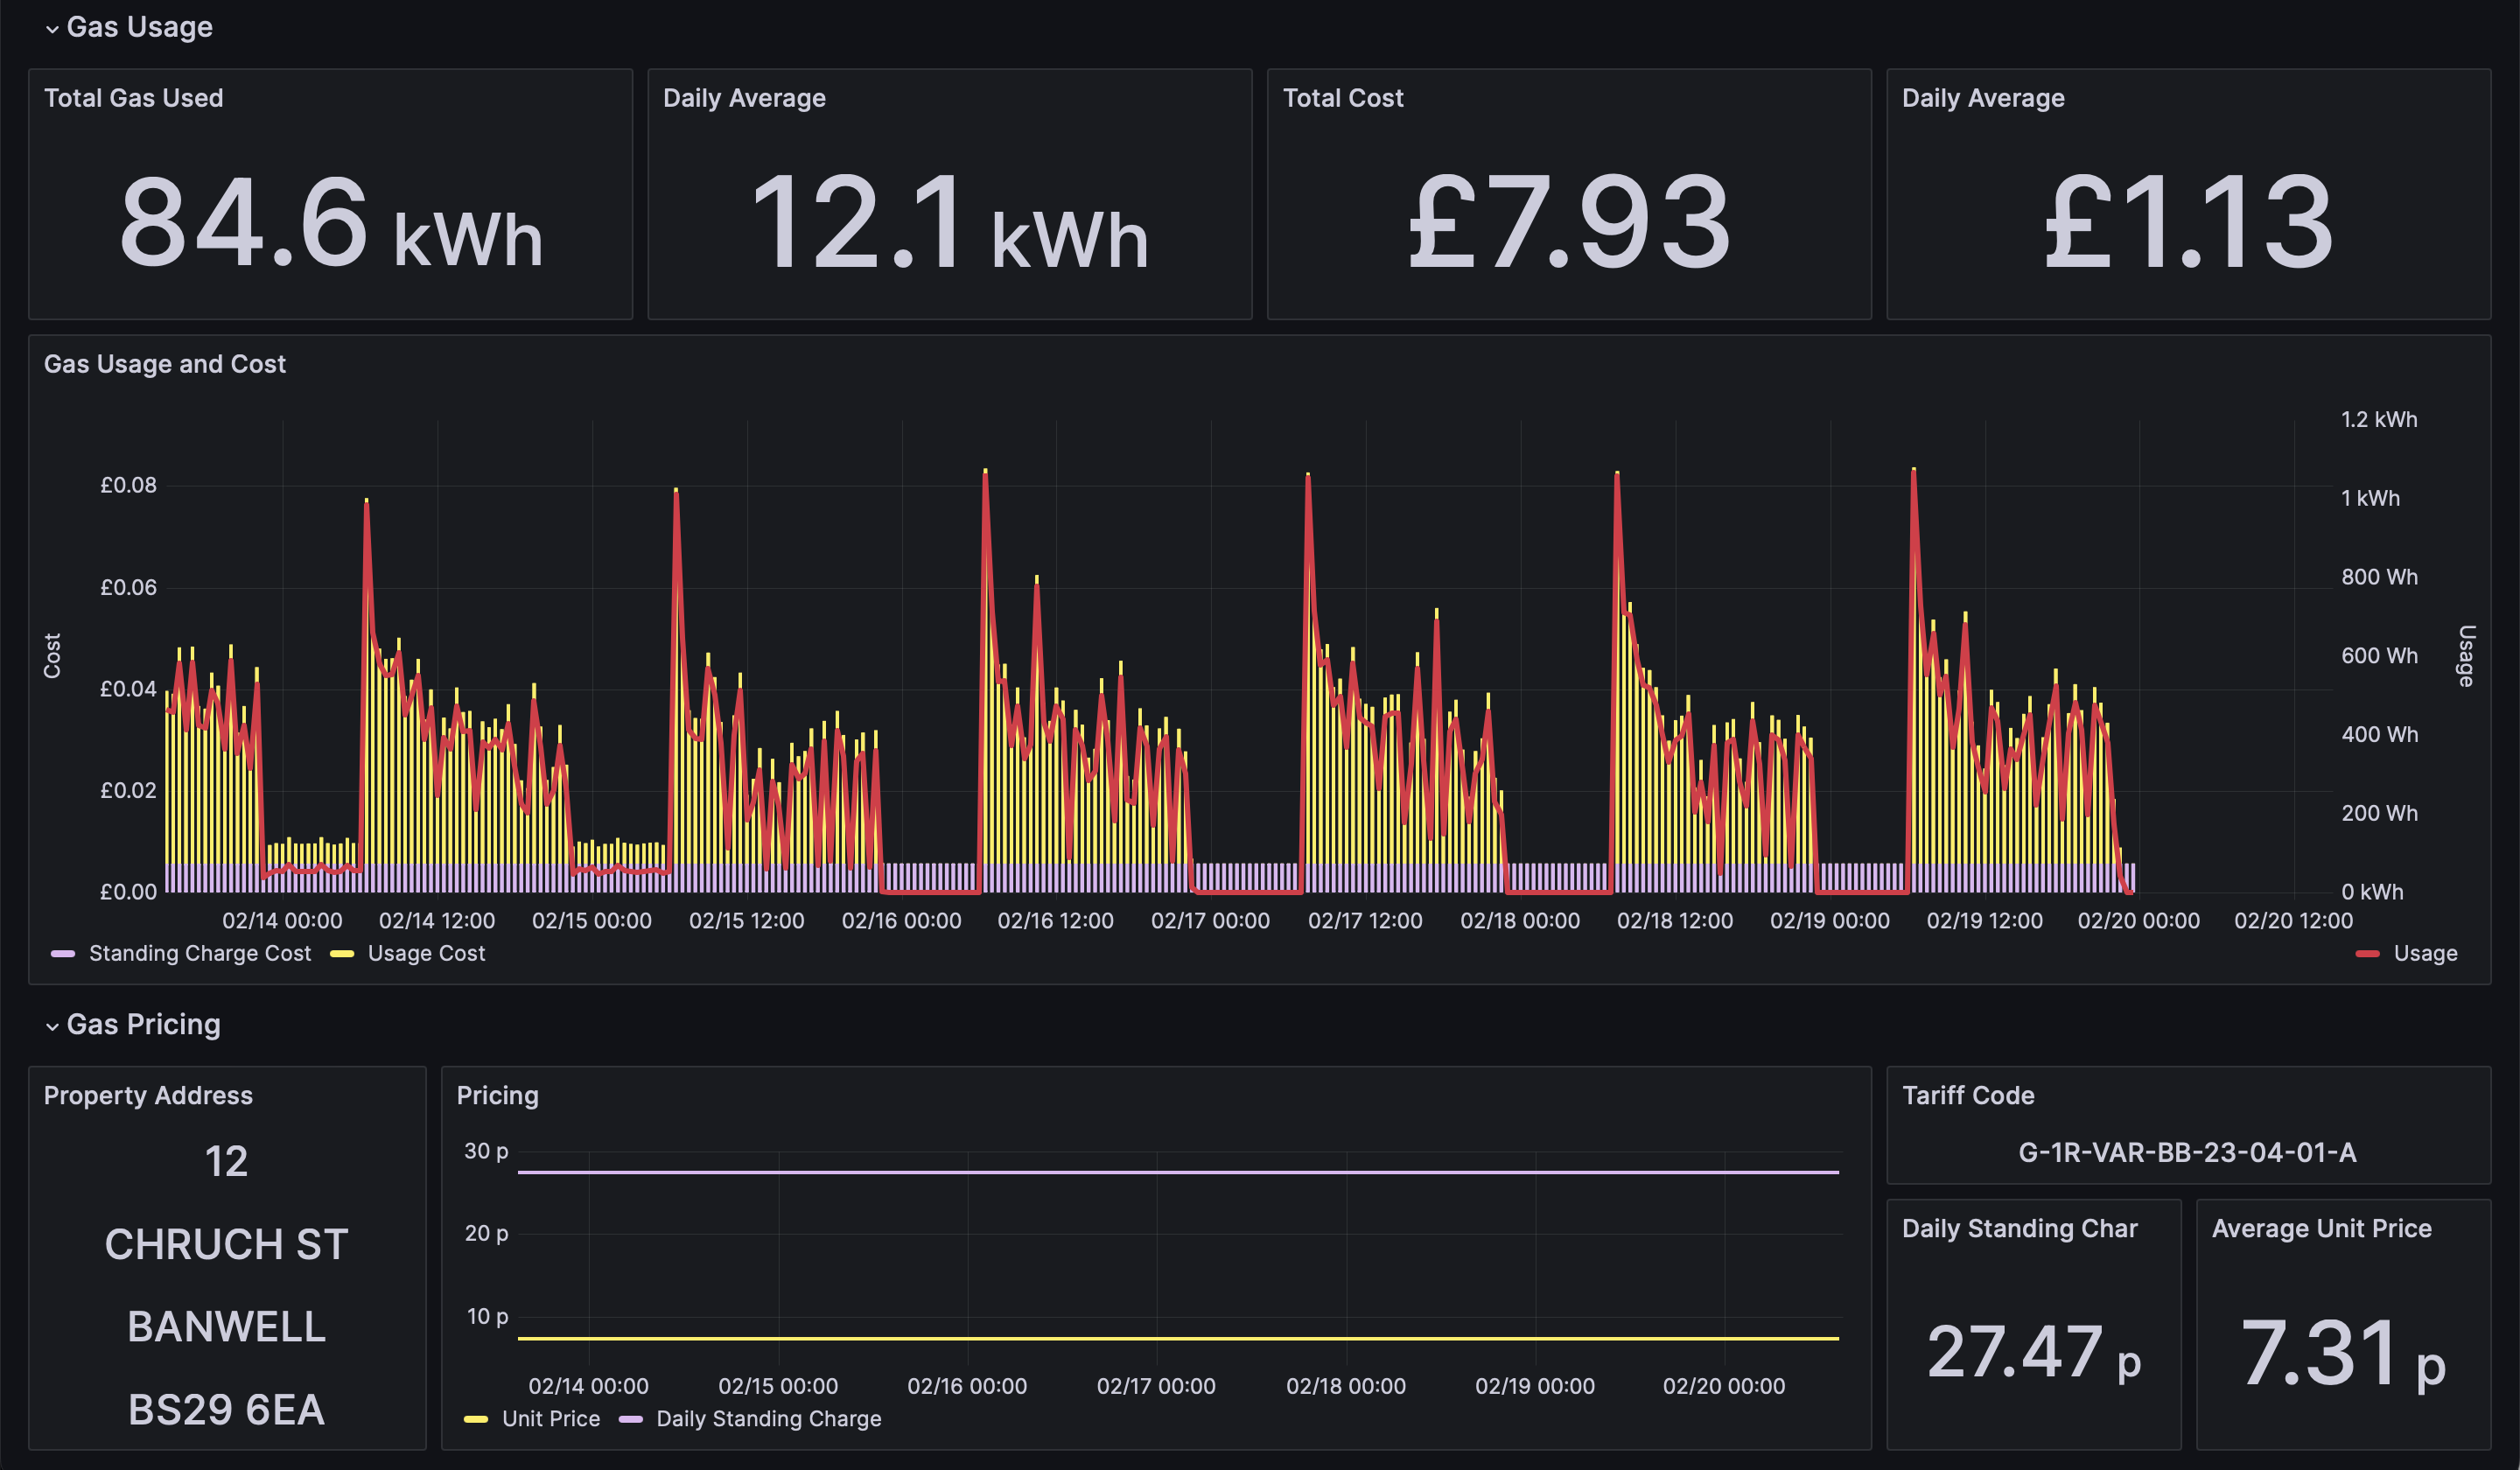
Task: Click the 27.47 p standing charge value
Action: [2033, 1352]
